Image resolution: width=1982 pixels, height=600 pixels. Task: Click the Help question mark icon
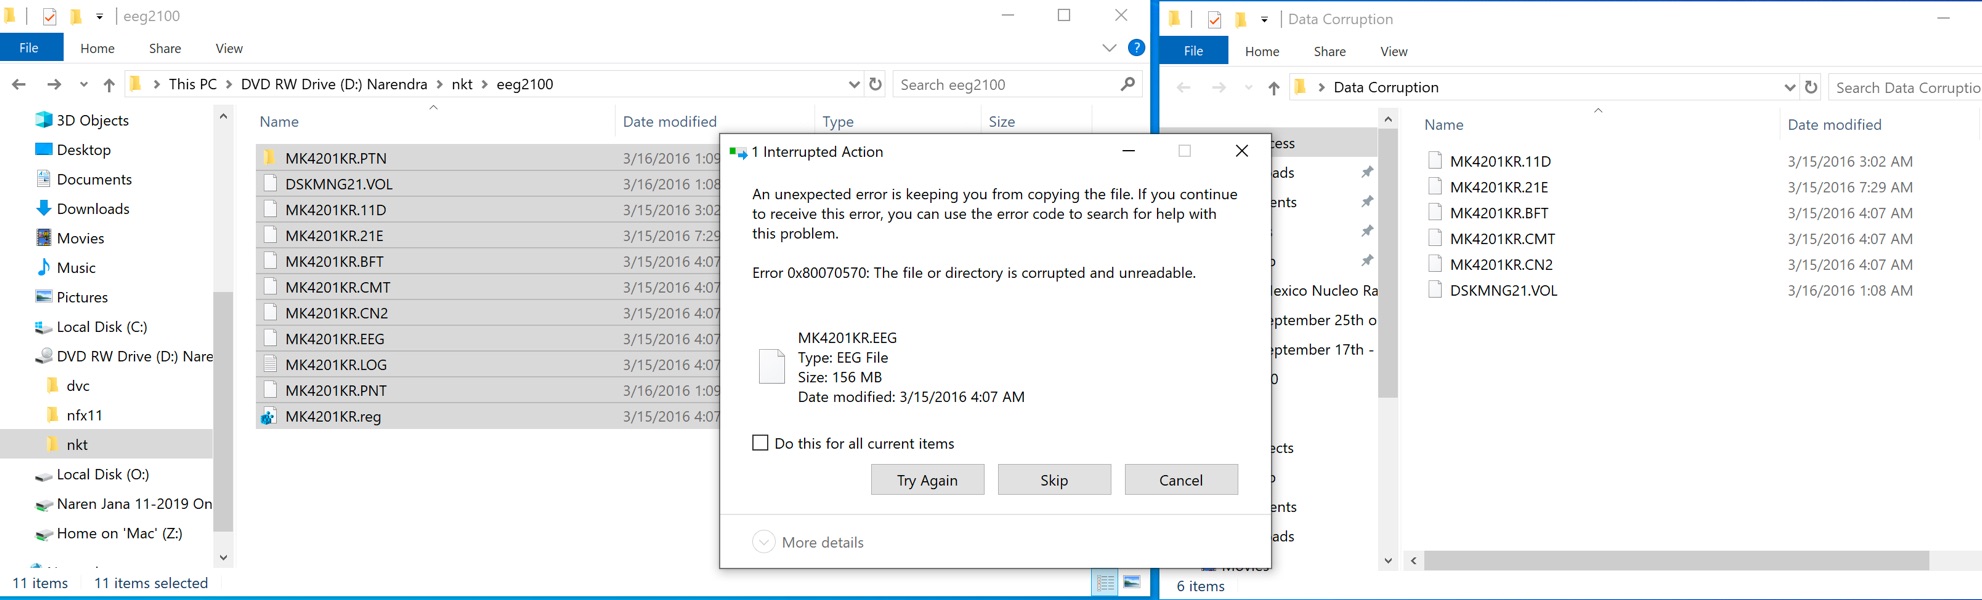pyautogui.click(x=1136, y=48)
